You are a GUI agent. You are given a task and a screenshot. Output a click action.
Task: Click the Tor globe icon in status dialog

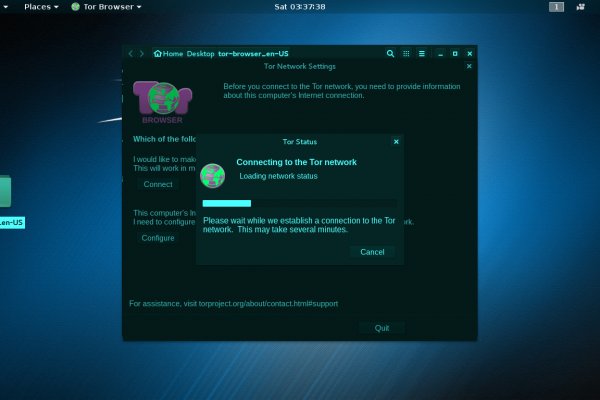(x=212, y=176)
